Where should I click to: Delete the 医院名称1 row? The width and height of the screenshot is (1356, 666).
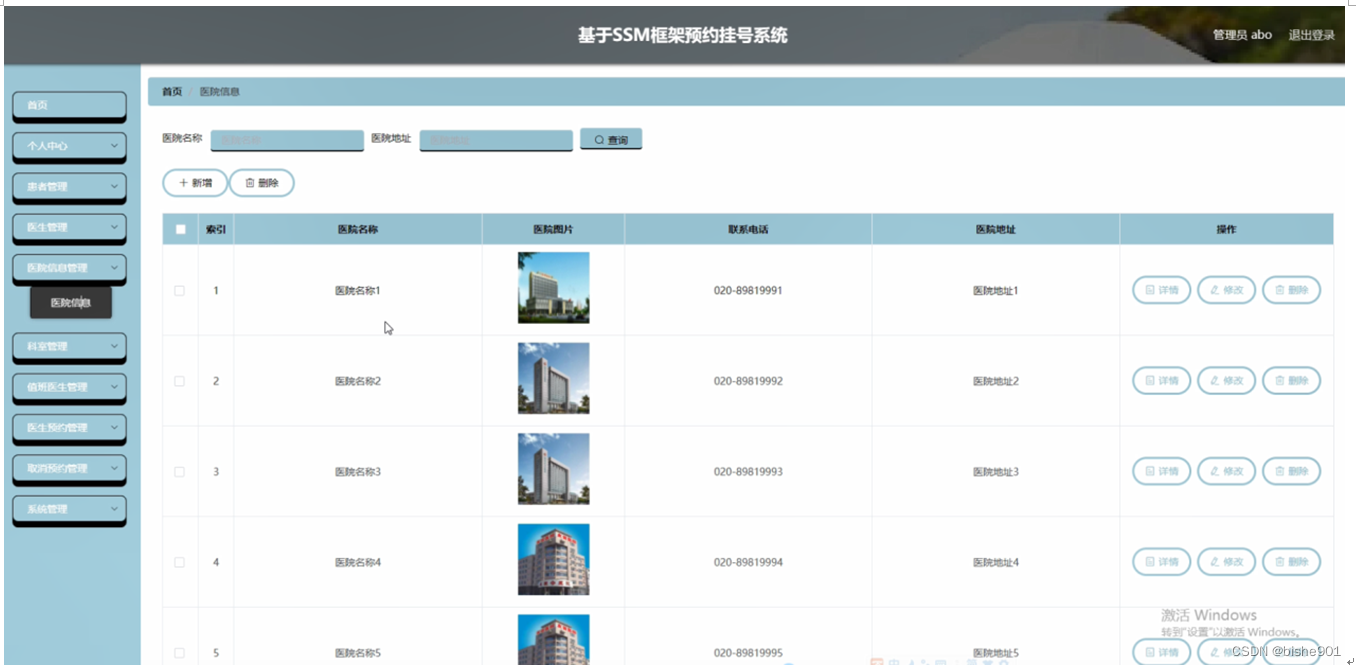1291,290
